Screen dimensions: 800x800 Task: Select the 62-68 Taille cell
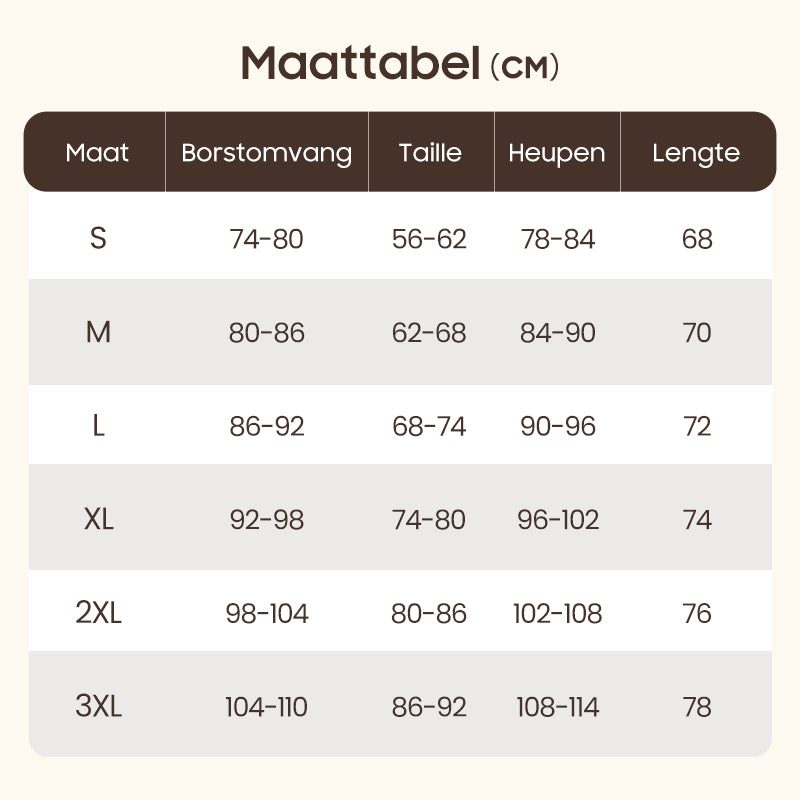(429, 332)
